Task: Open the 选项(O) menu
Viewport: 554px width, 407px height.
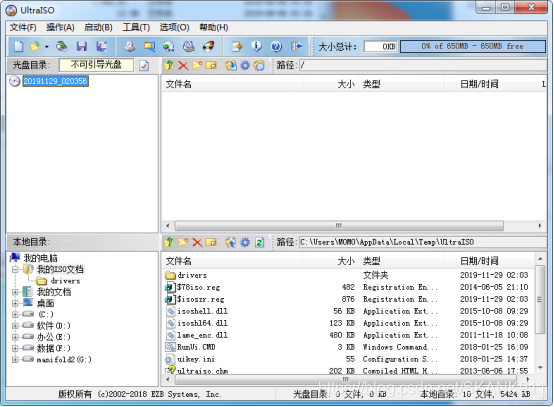Action: (x=174, y=27)
